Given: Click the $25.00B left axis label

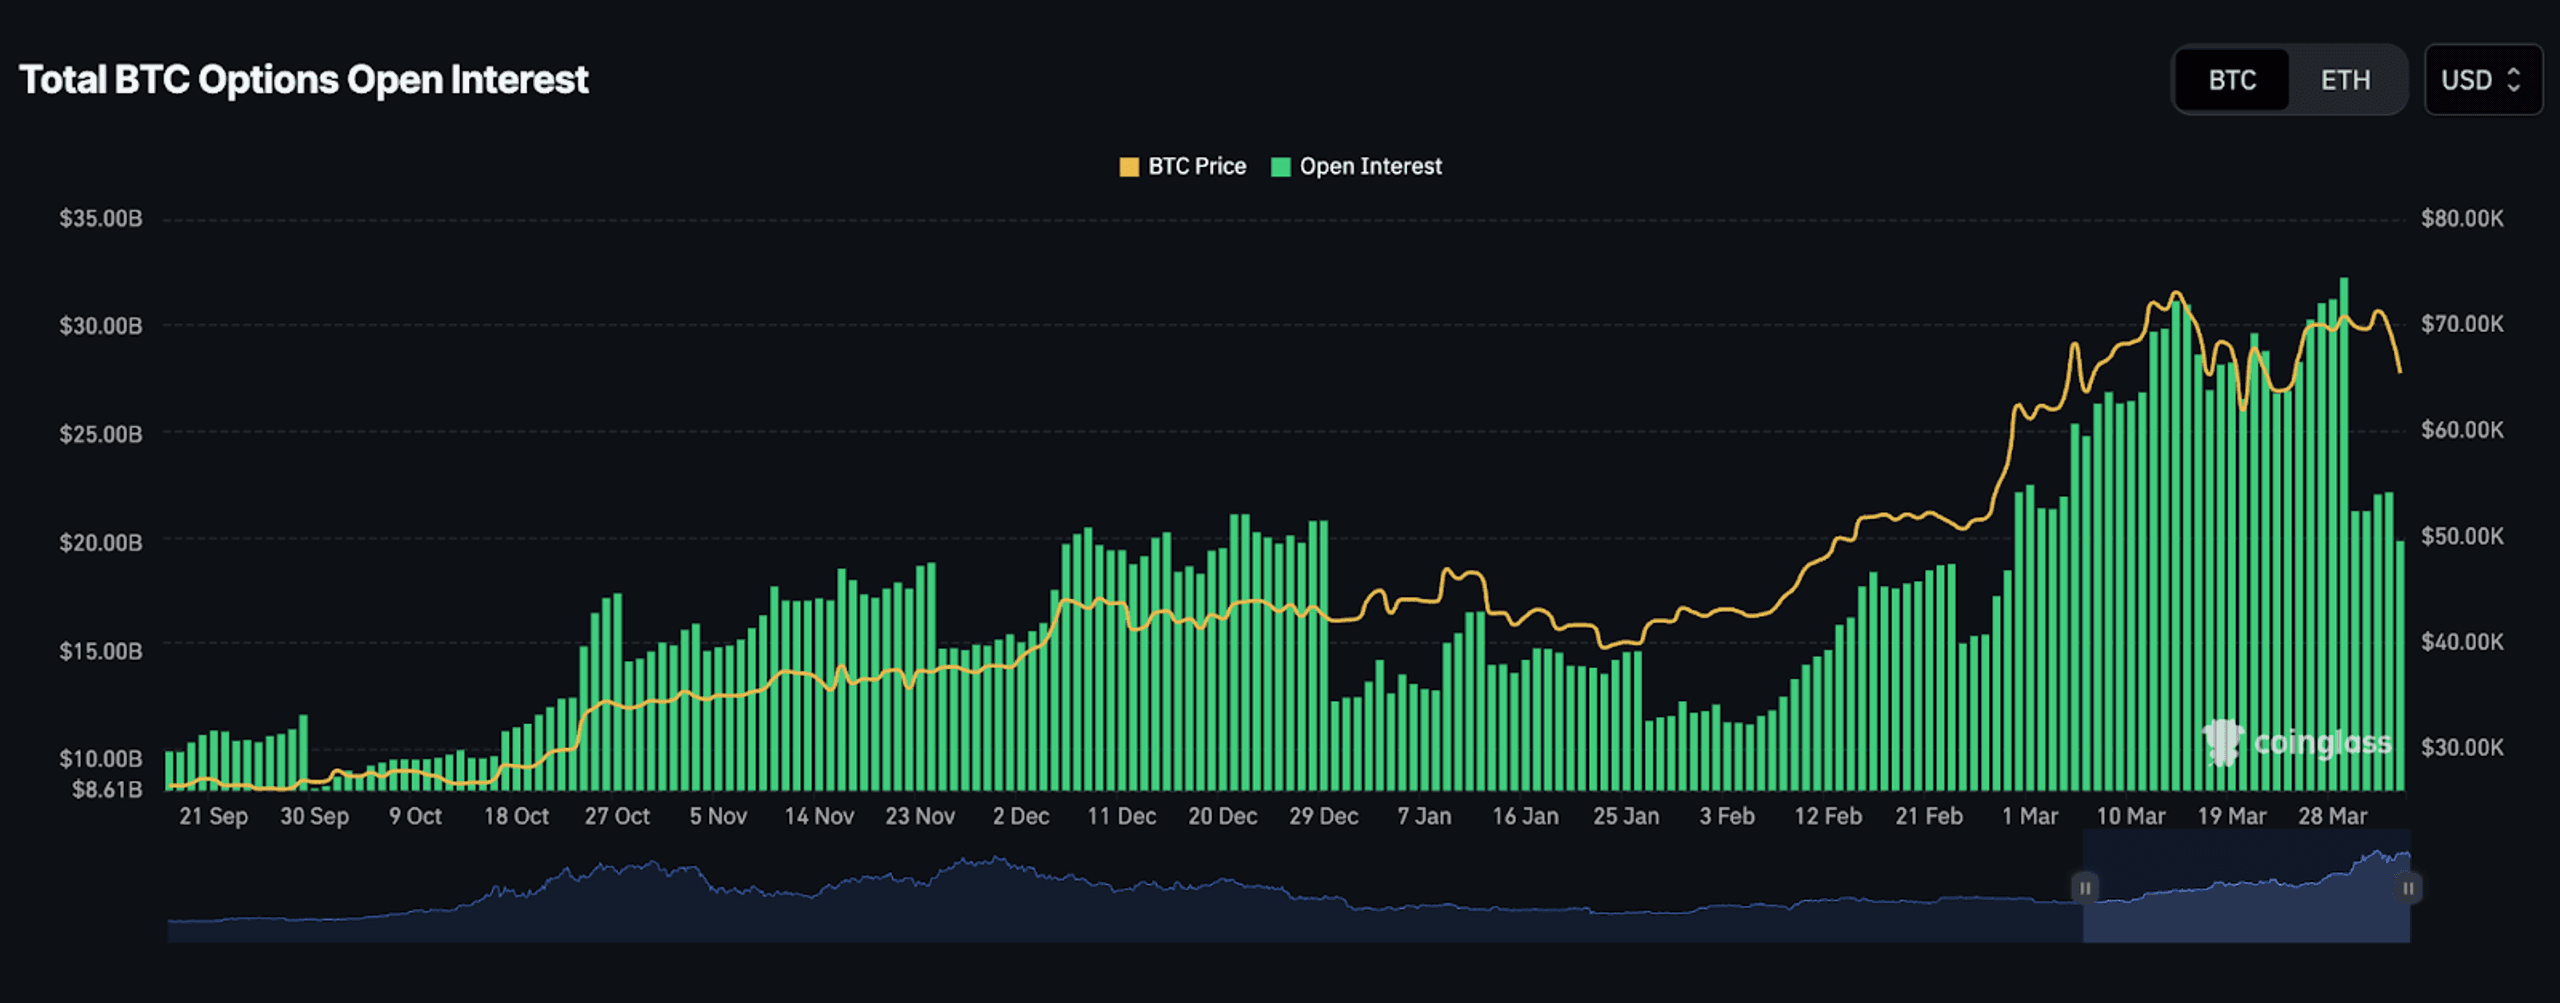Looking at the screenshot, I should [101, 434].
